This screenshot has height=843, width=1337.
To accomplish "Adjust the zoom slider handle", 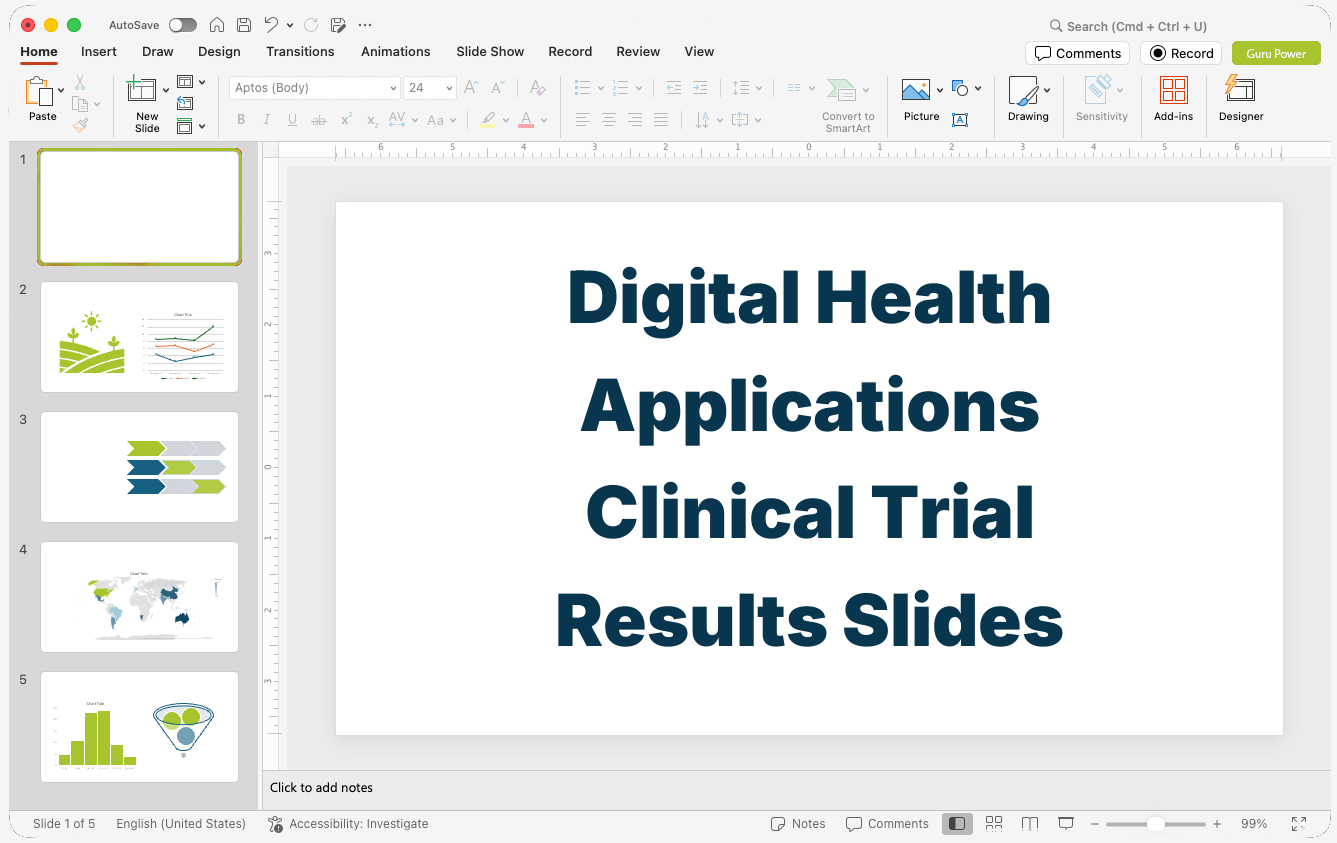I will [1155, 824].
